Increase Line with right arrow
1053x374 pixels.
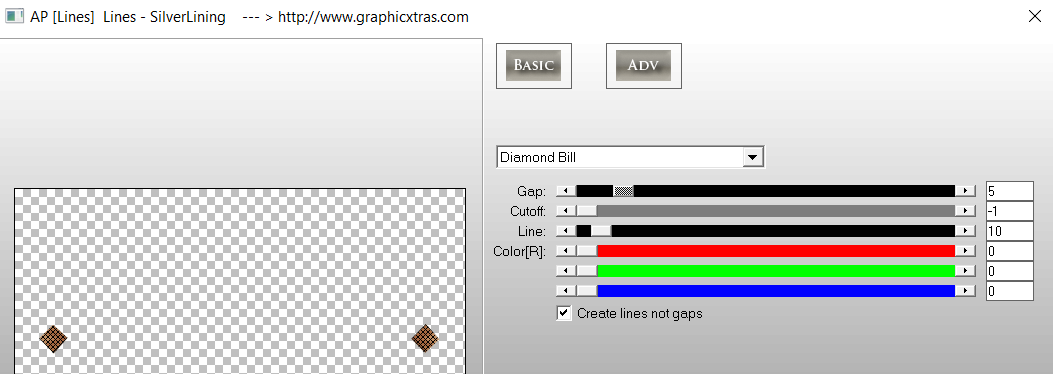[x=965, y=231]
